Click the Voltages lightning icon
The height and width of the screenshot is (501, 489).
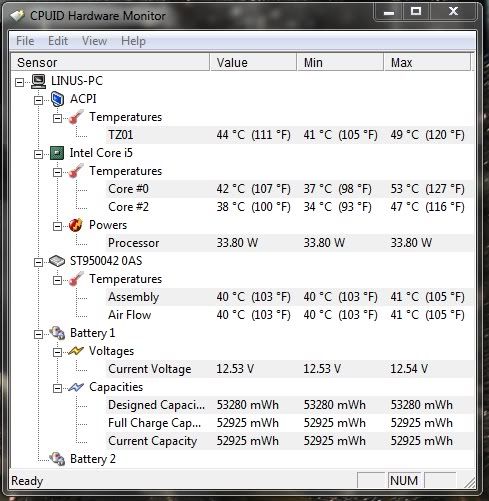pyautogui.click(x=76, y=351)
